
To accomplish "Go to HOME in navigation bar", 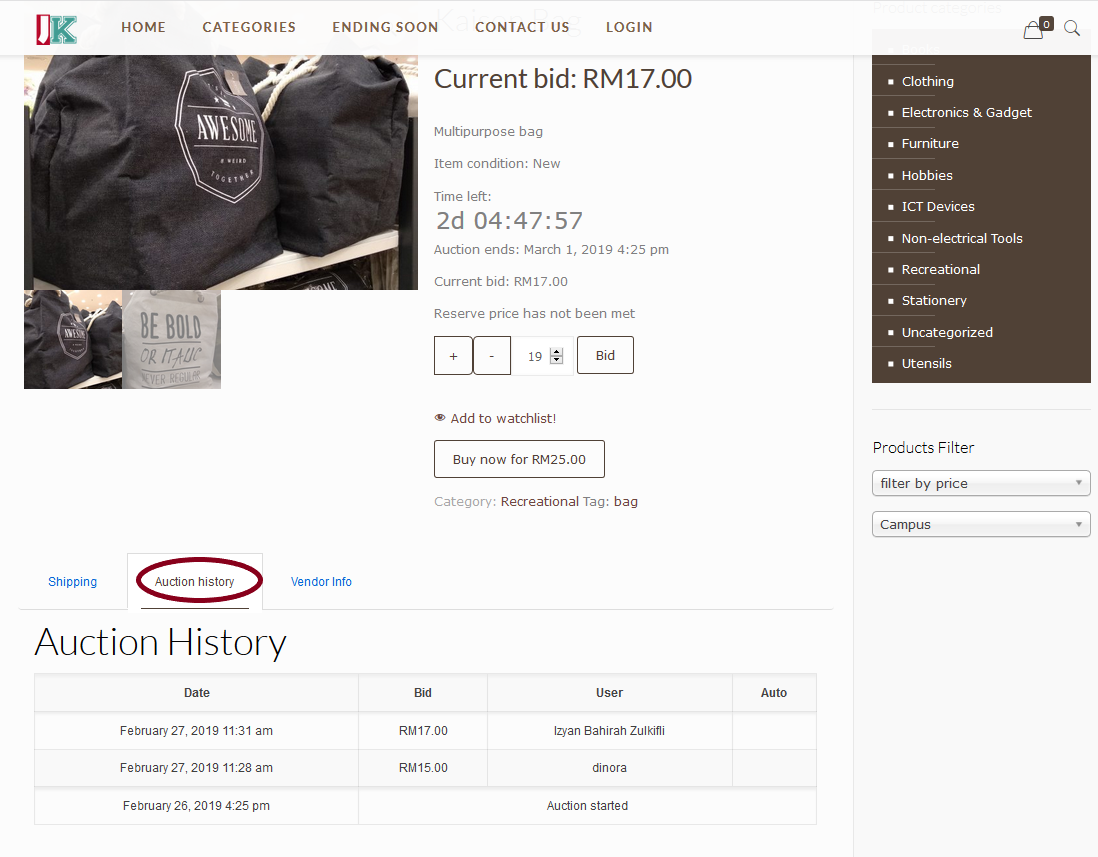I will [144, 27].
